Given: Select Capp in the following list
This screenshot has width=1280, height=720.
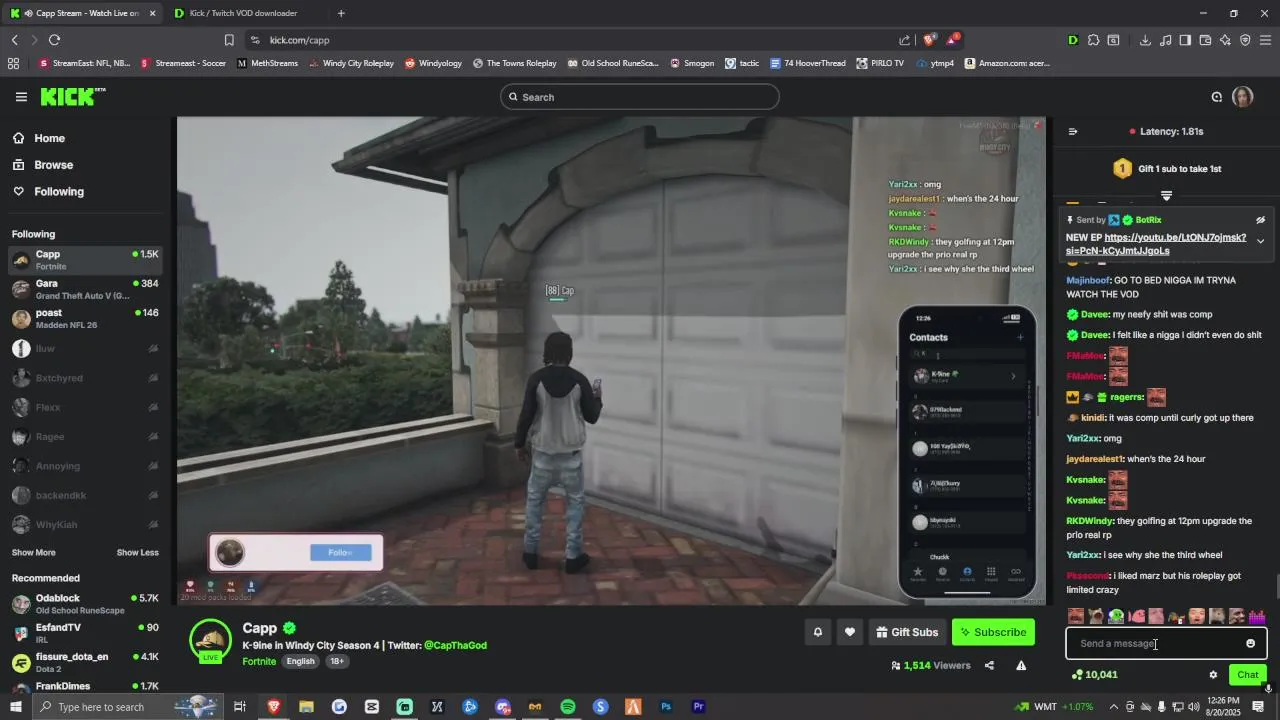Looking at the screenshot, I should (85, 260).
